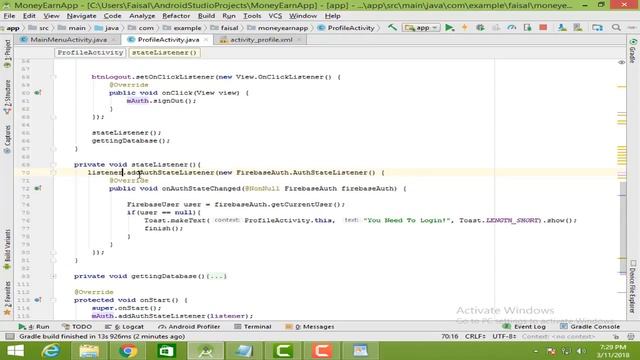Collapse the btnLogout.setOnClickListener fold marker

[x=53, y=77]
